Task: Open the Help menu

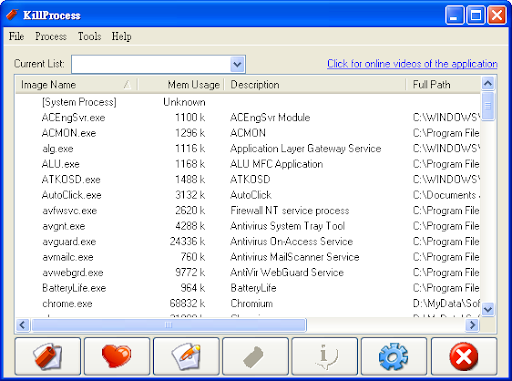Action: point(121,36)
